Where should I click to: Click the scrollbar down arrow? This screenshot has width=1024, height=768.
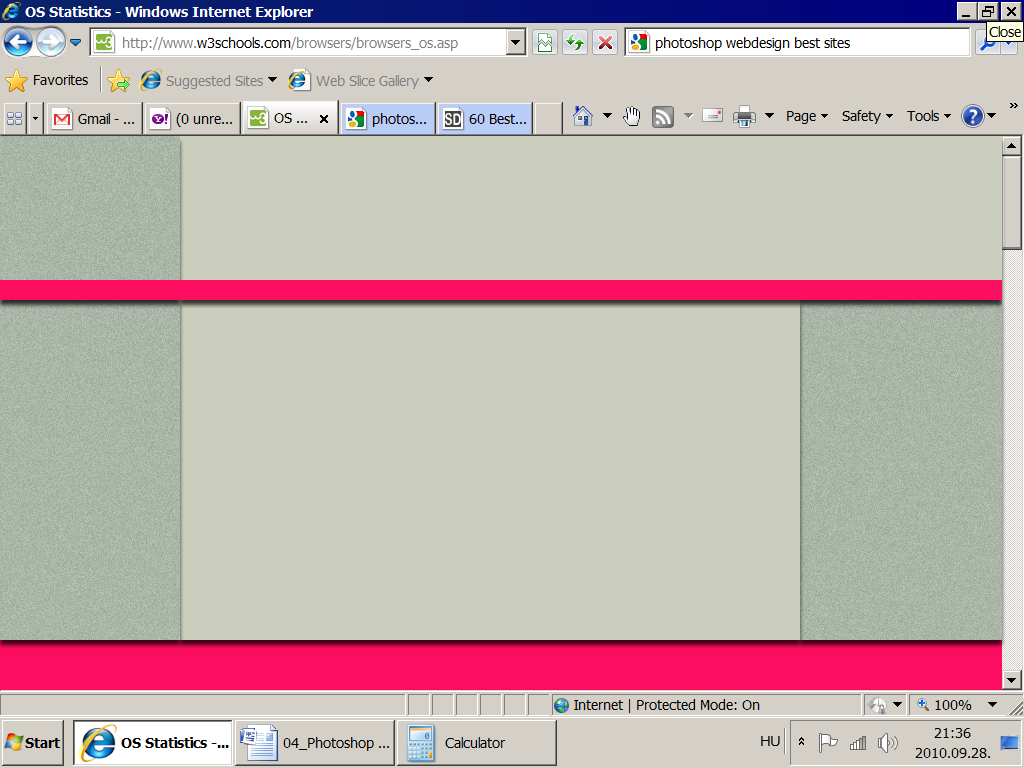1012,680
